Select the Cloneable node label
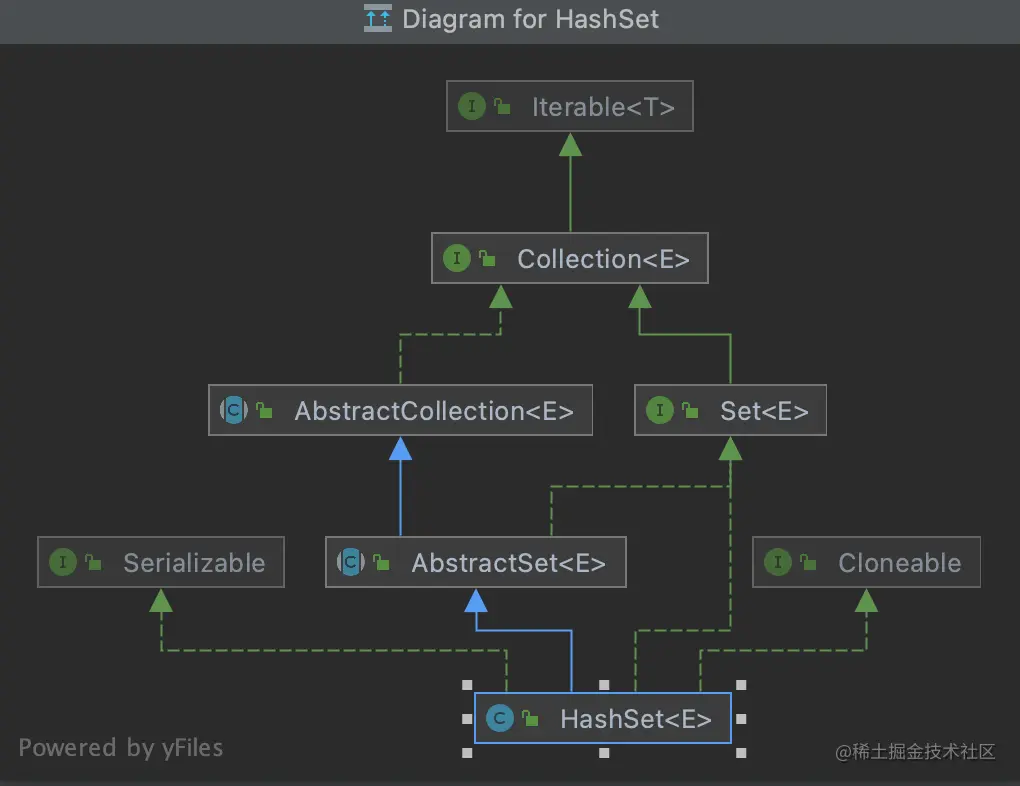The height and width of the screenshot is (786, 1020). coord(899,562)
